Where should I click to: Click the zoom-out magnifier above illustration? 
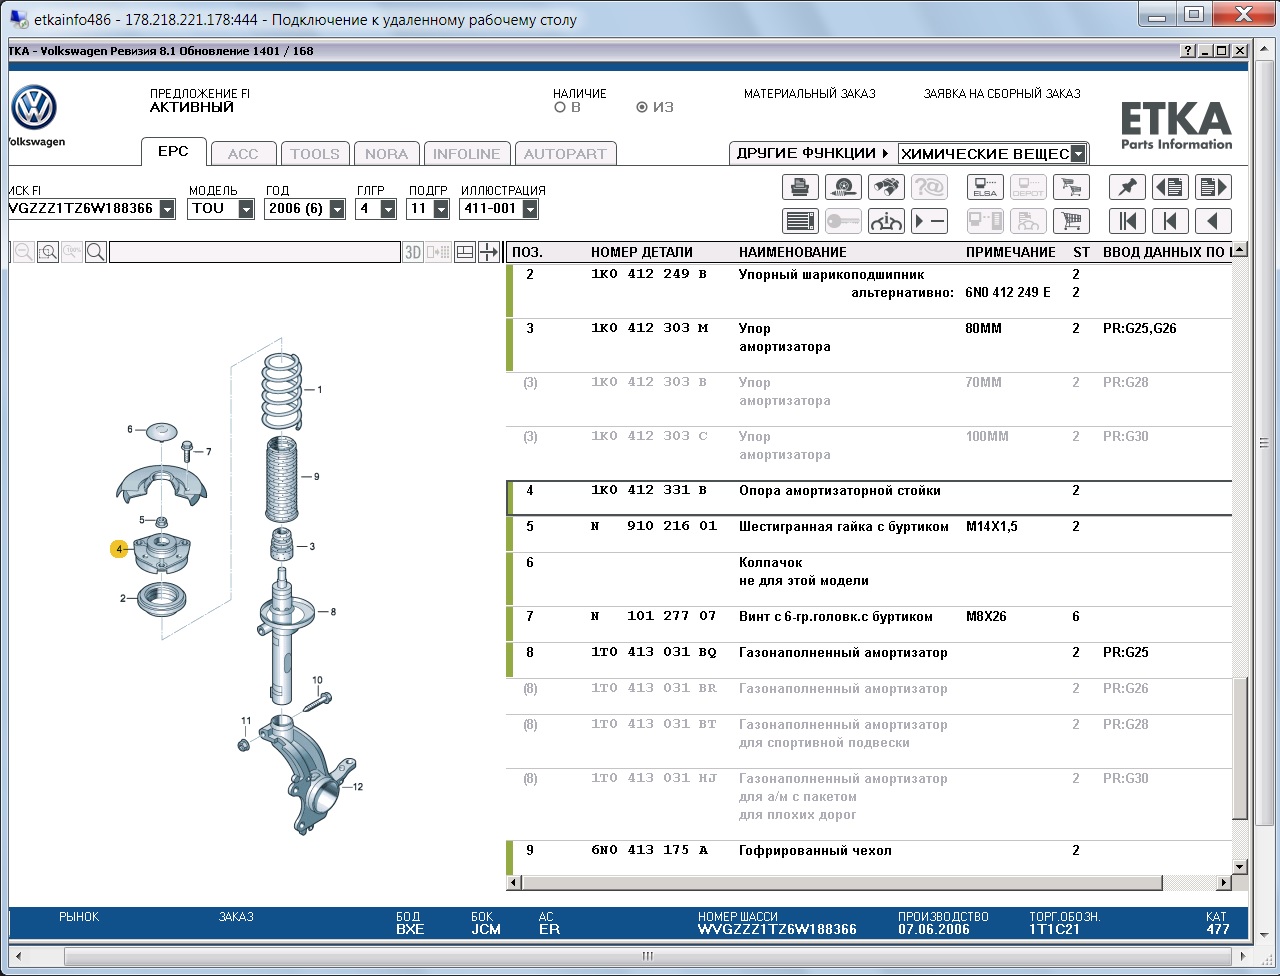23,252
